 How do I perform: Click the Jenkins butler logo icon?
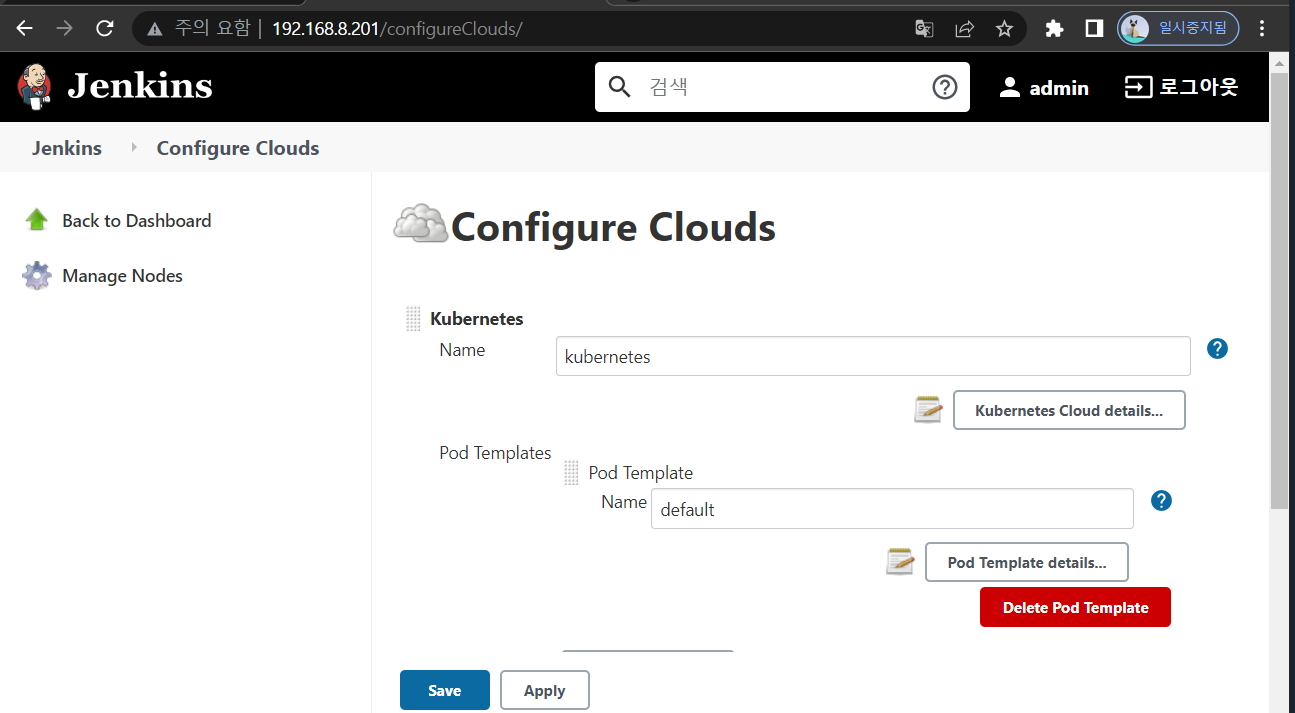point(35,86)
